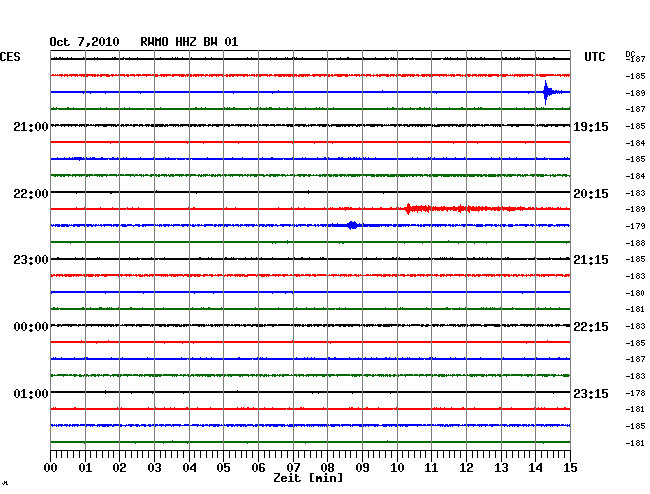This screenshot has width=650, height=494.
Task: Click the minute tick label '03'
Action: (x=154, y=467)
